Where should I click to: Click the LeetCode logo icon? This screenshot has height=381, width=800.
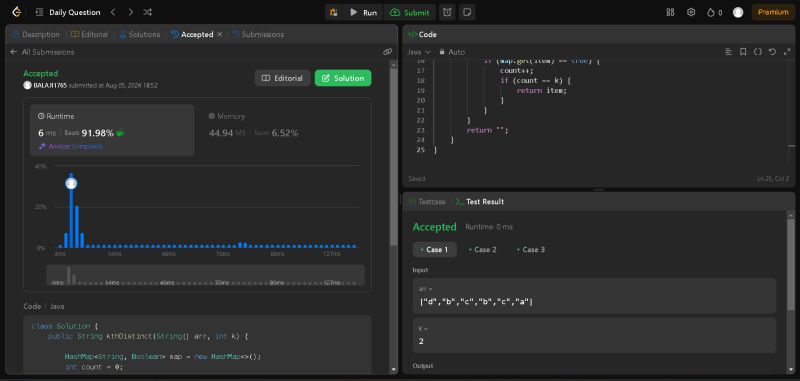[x=16, y=12]
